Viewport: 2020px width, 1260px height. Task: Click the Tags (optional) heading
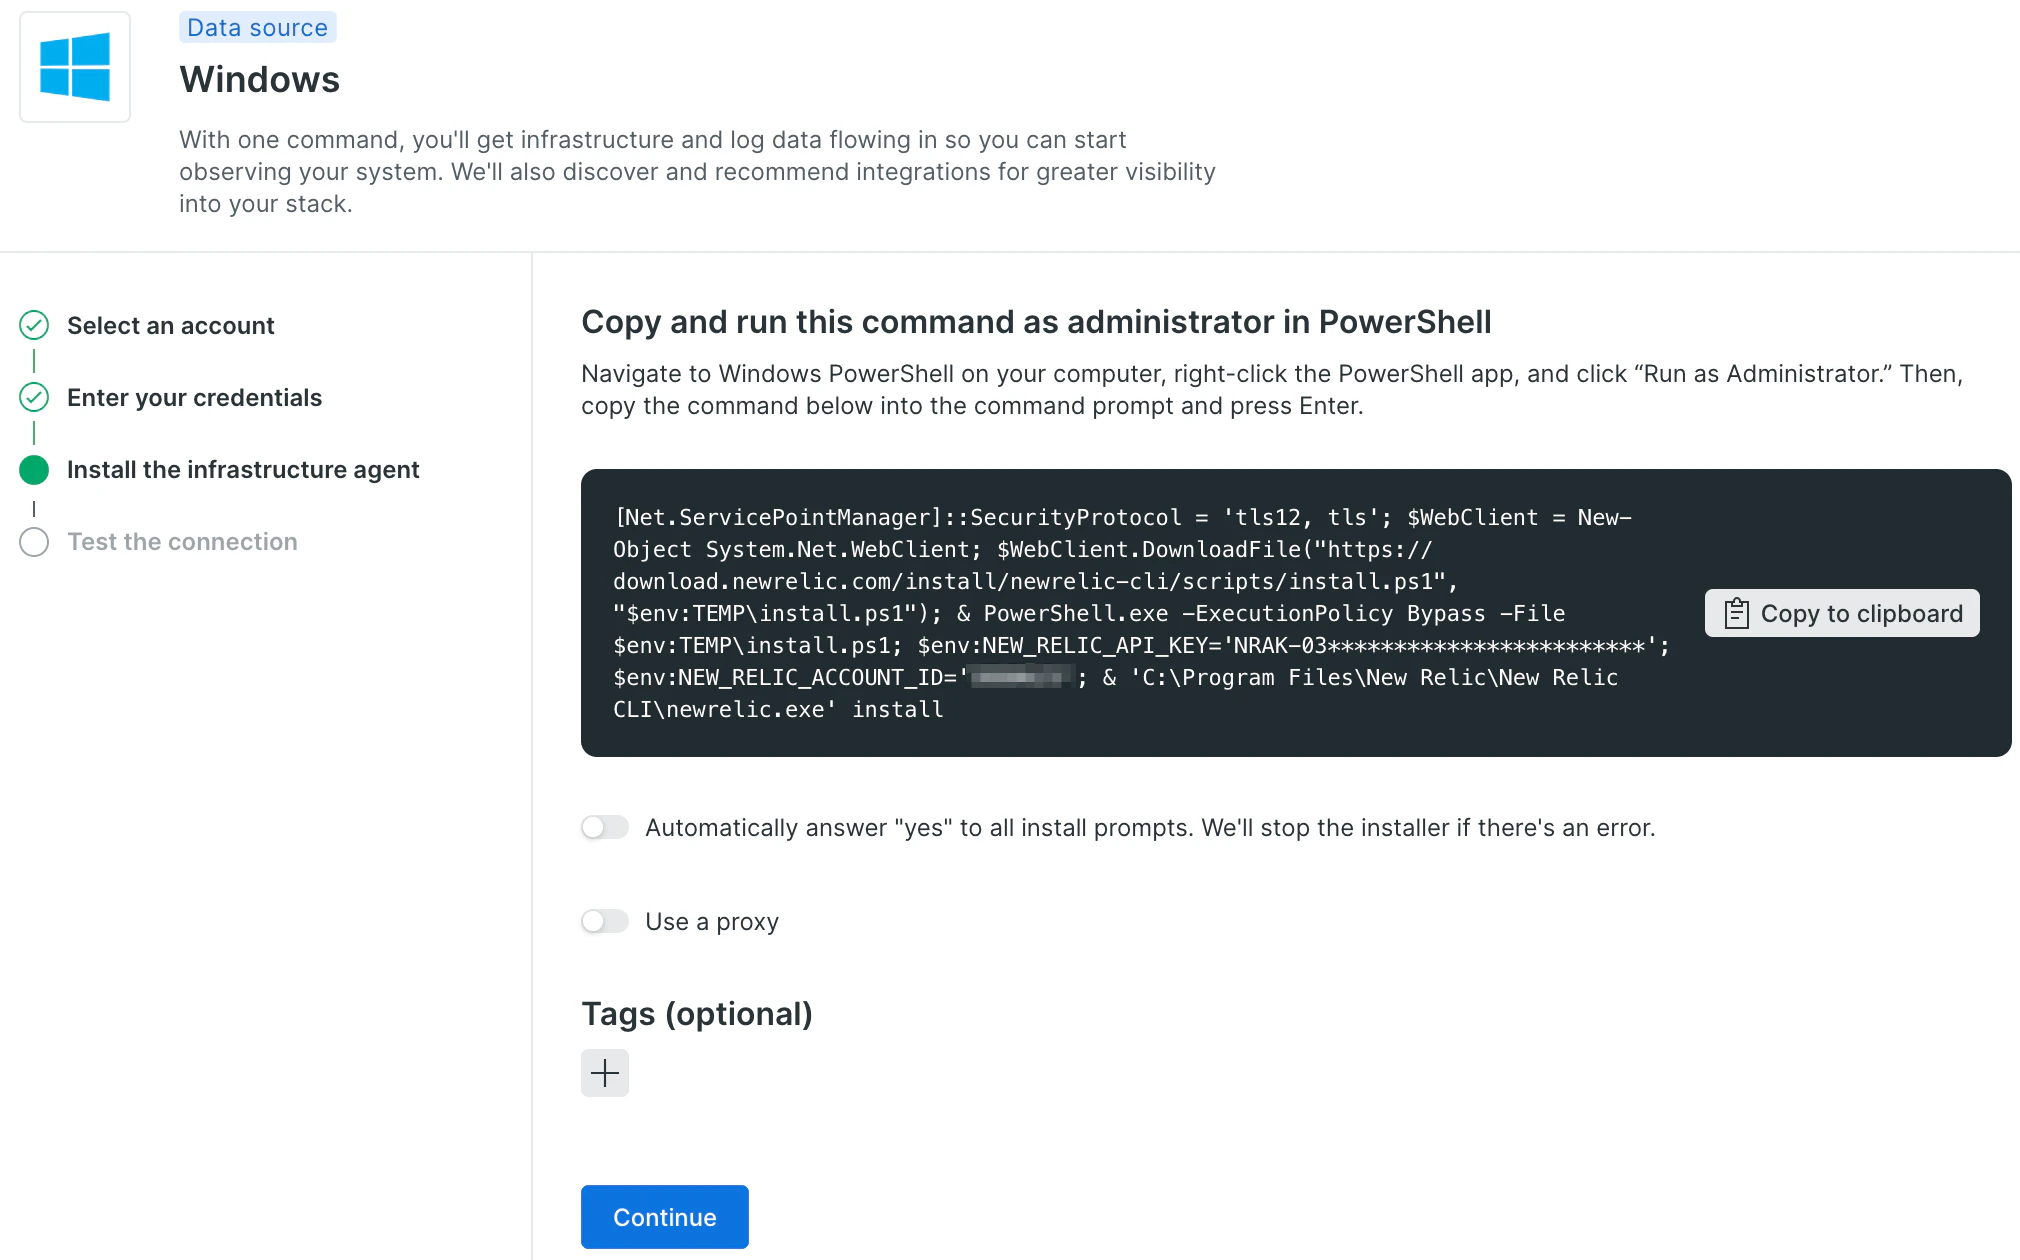pyautogui.click(x=696, y=1013)
